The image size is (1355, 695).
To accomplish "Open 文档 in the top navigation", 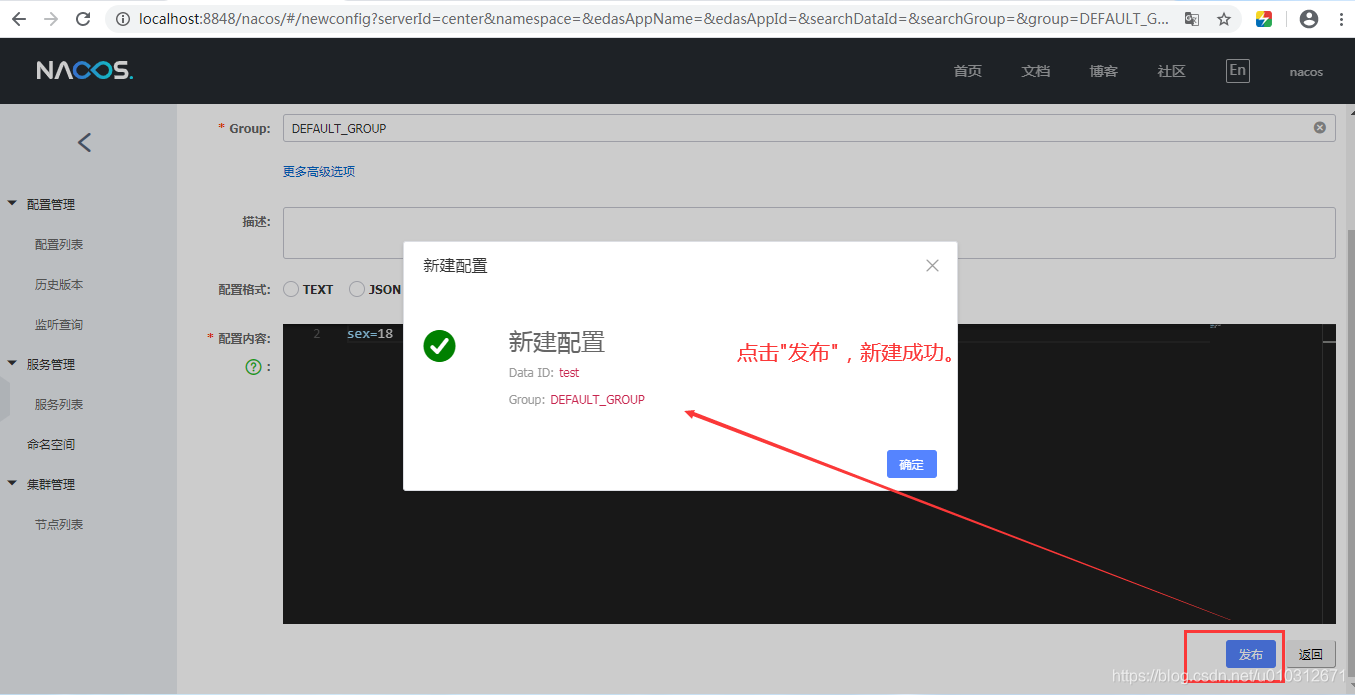I will click(x=1035, y=71).
